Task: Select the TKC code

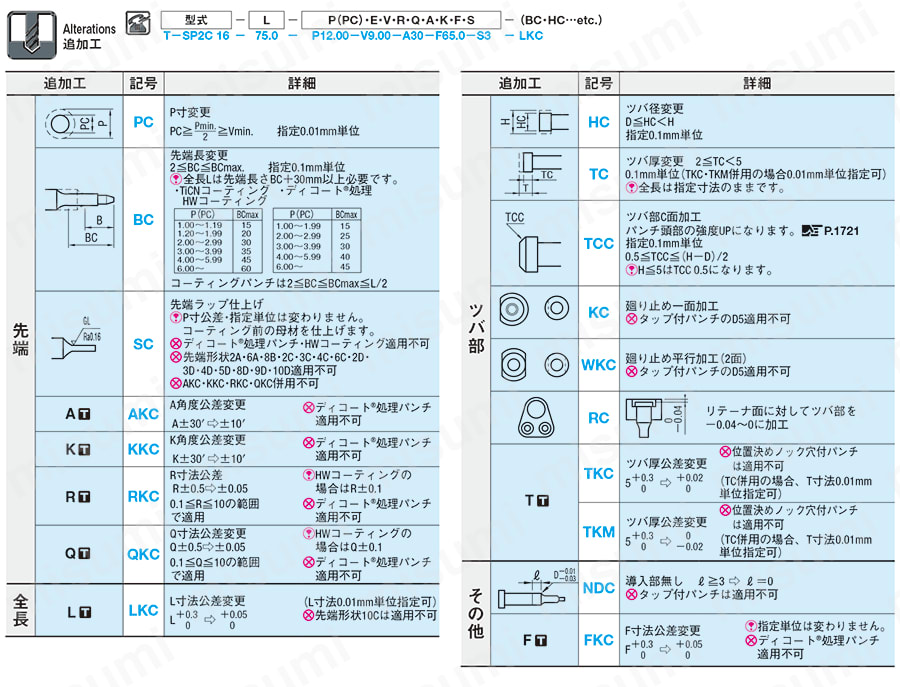Action: 599,473
